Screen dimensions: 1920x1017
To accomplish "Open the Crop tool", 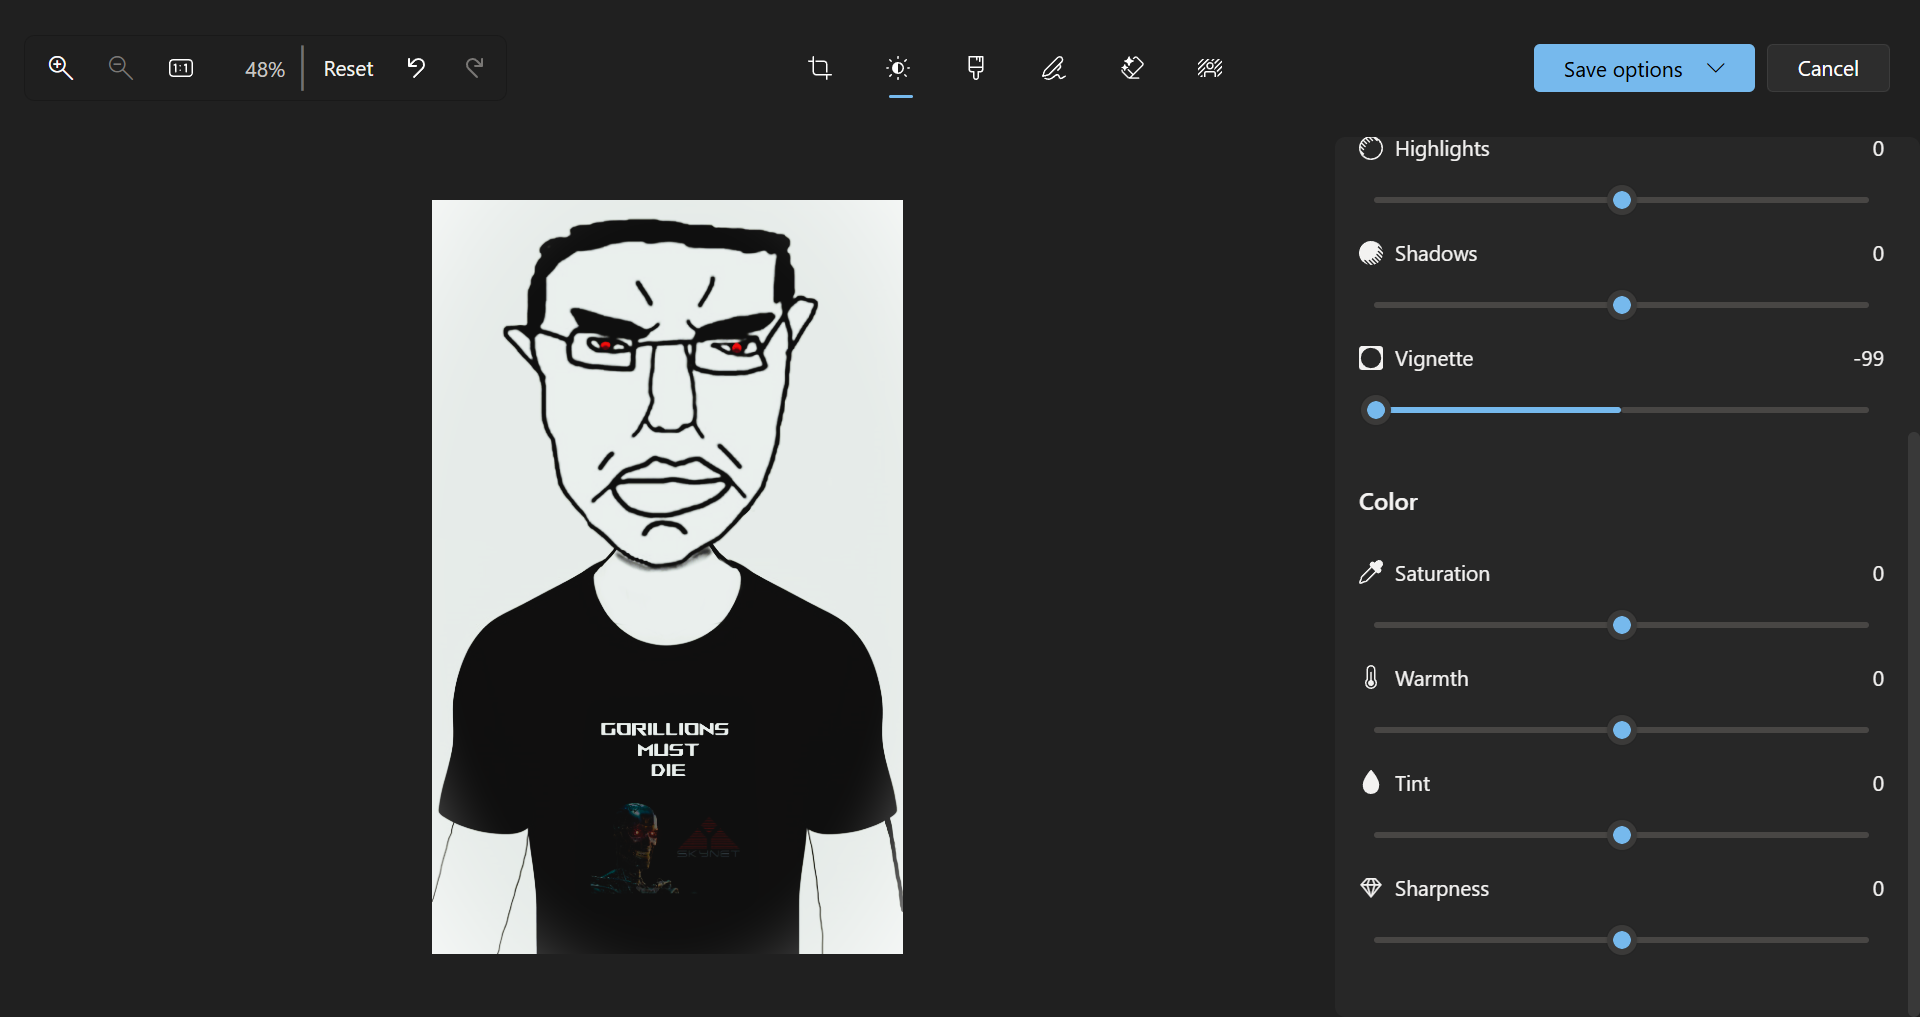I will pos(820,68).
